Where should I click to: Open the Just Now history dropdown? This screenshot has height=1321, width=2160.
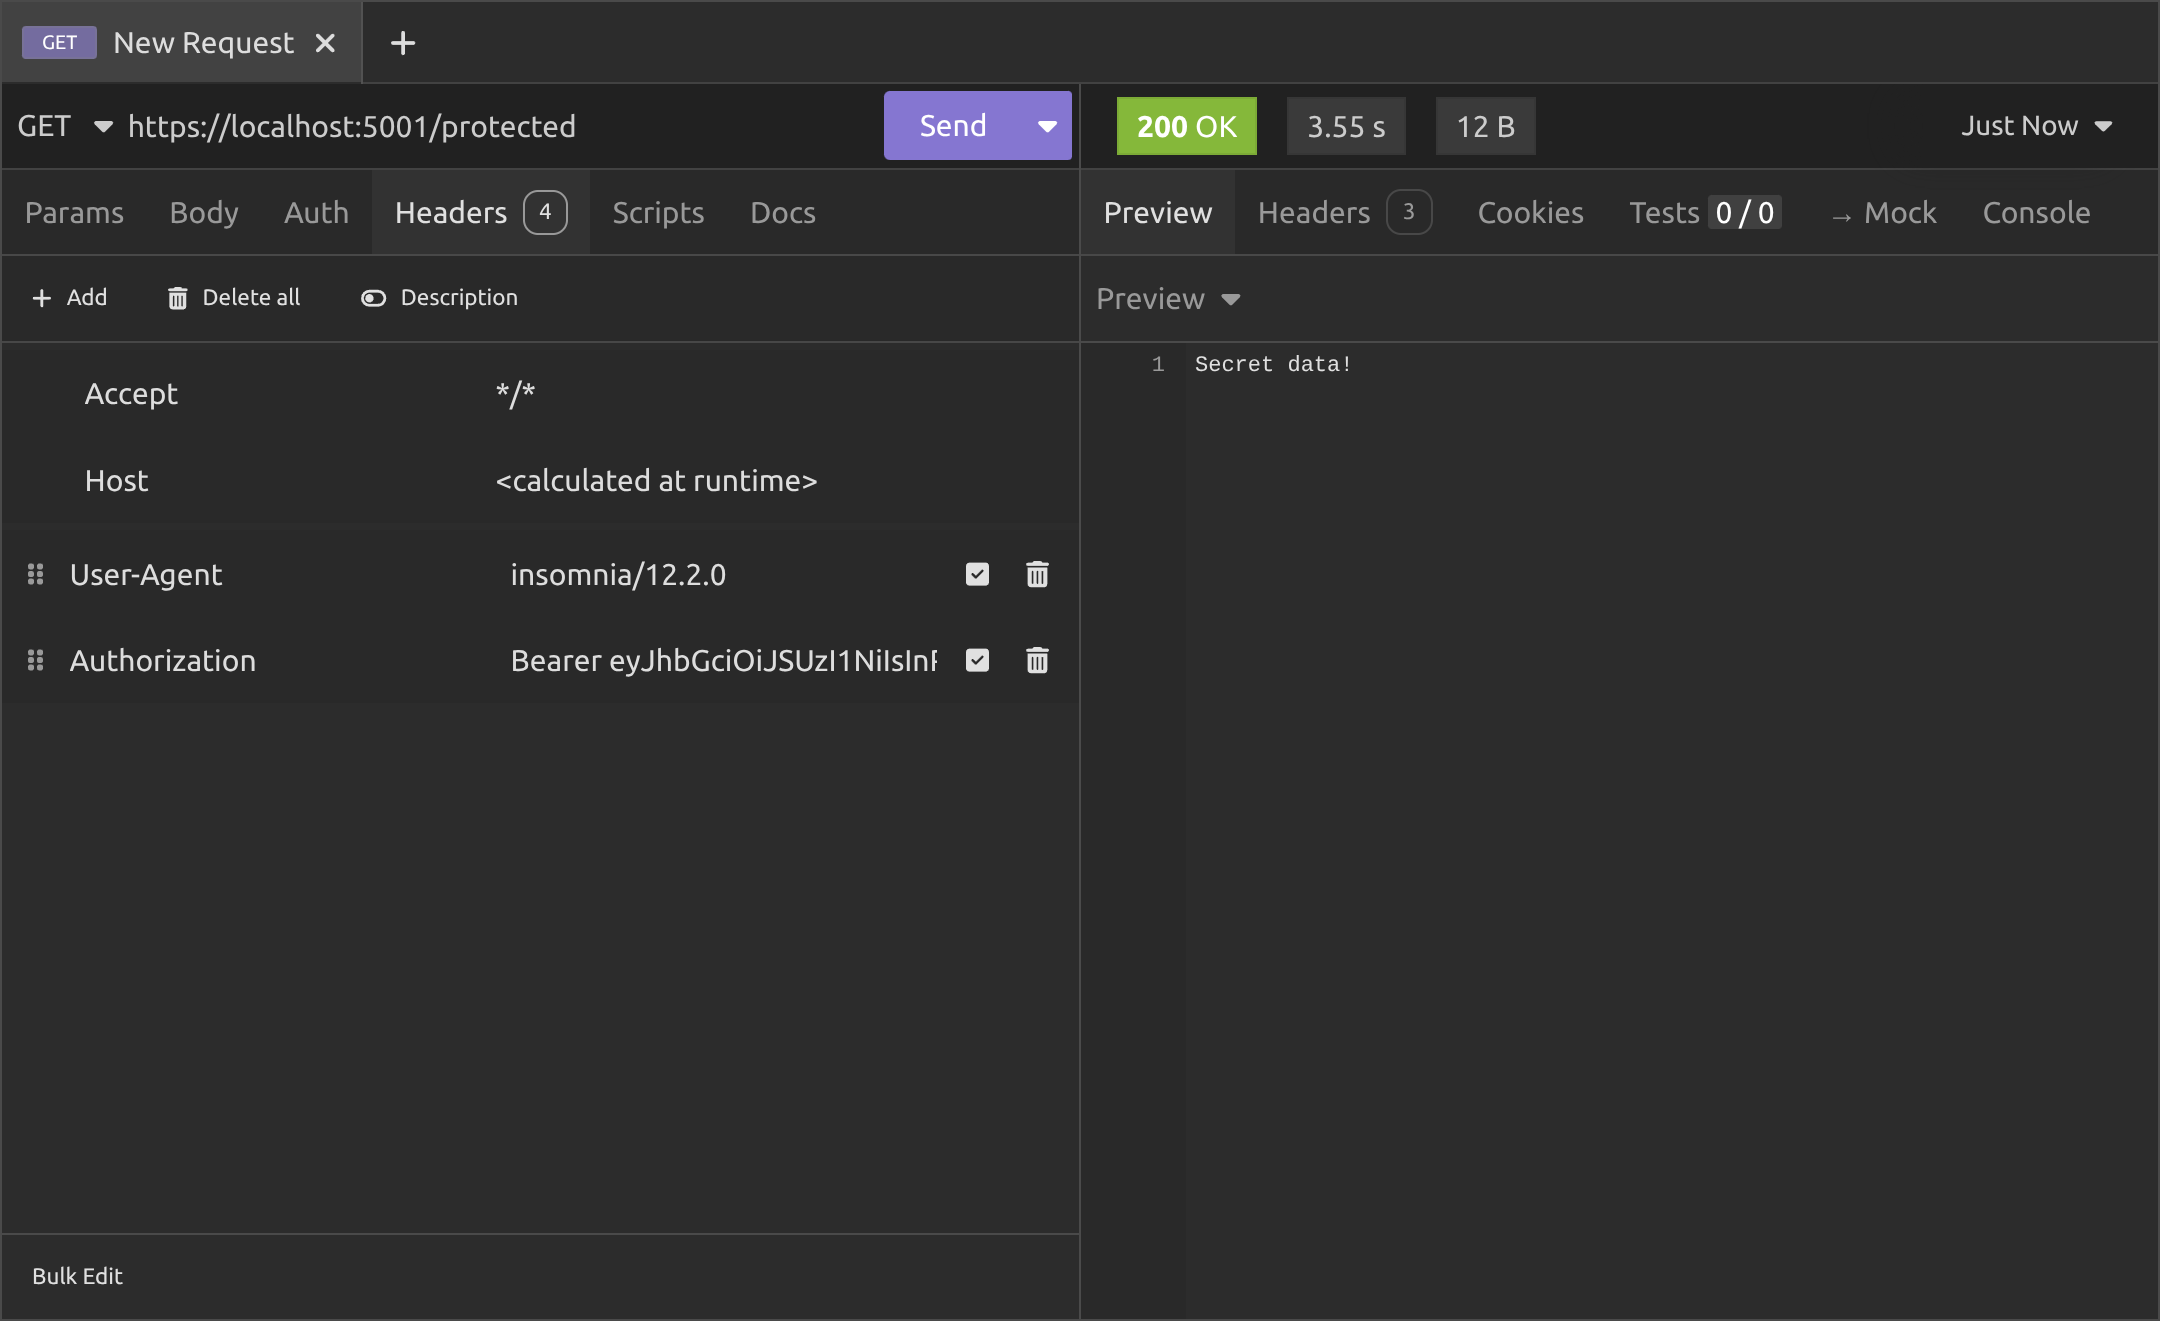click(2036, 126)
